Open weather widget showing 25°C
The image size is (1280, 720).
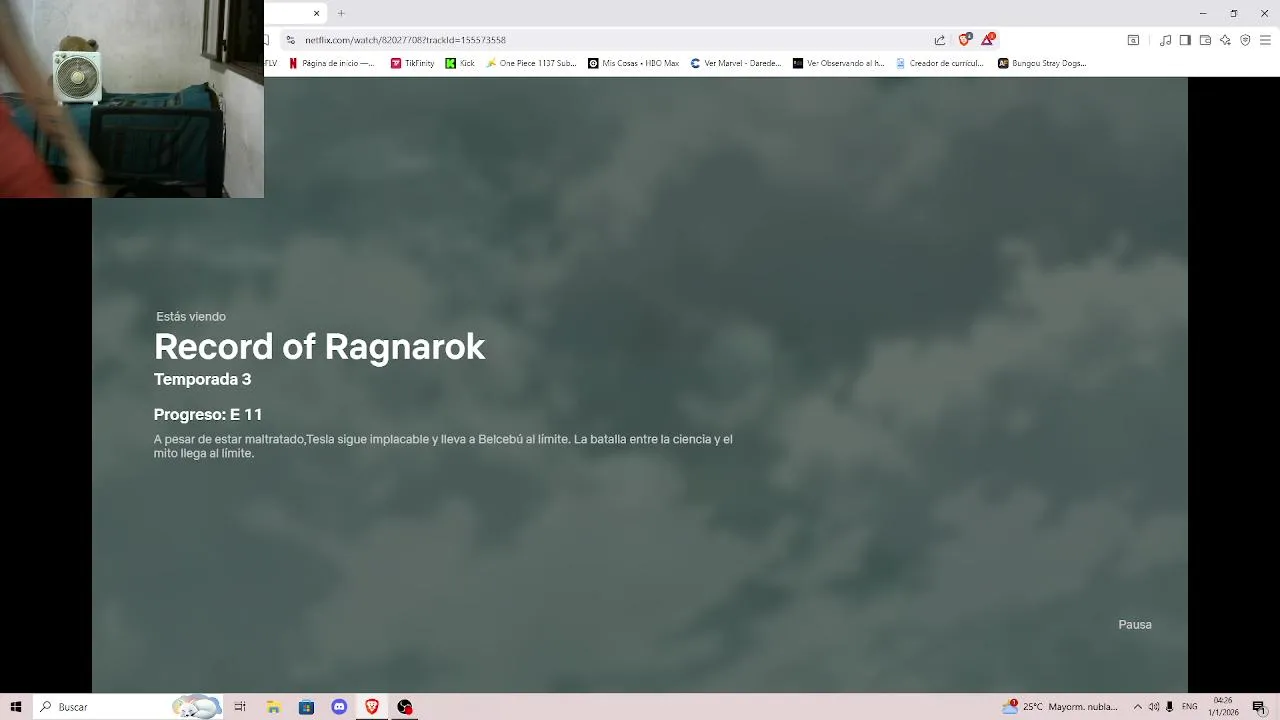tap(1061, 707)
